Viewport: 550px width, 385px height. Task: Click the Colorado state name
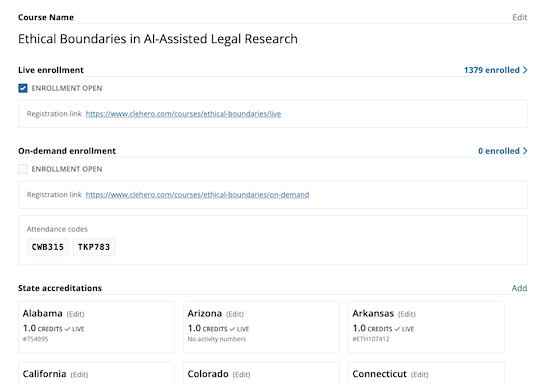[x=208, y=374]
